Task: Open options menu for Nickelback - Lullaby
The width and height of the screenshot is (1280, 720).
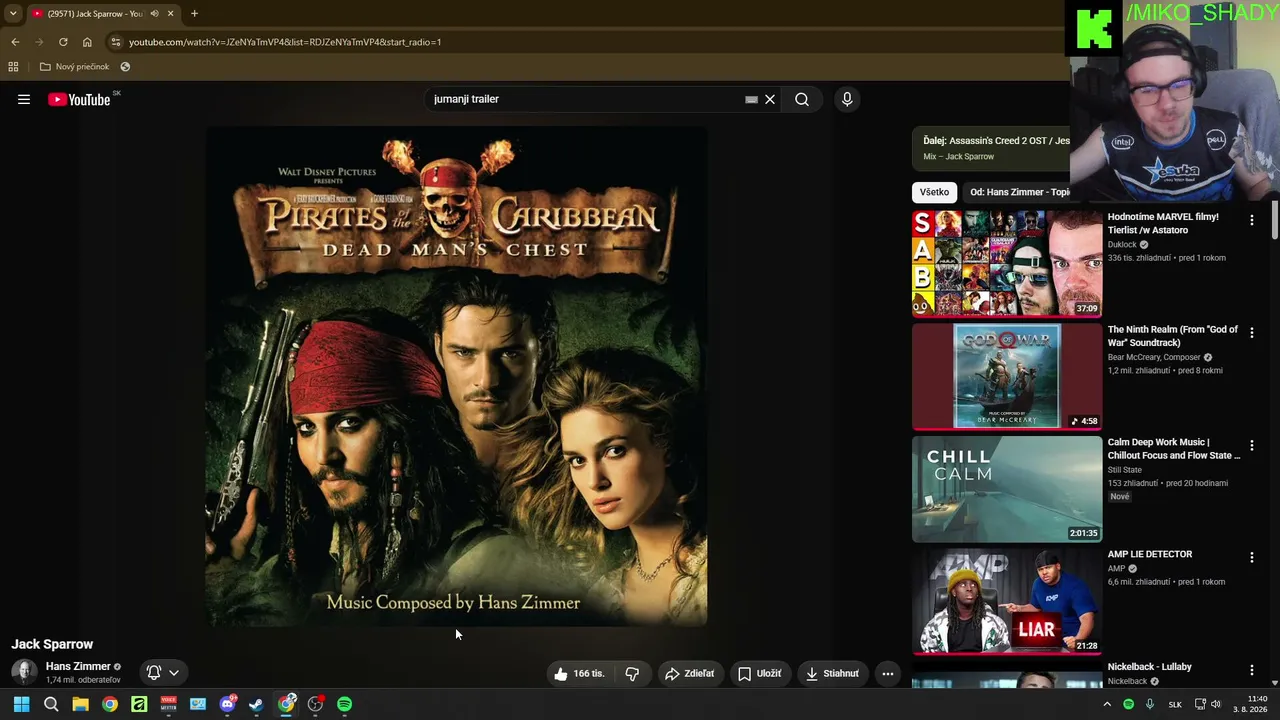Action: (x=1251, y=670)
